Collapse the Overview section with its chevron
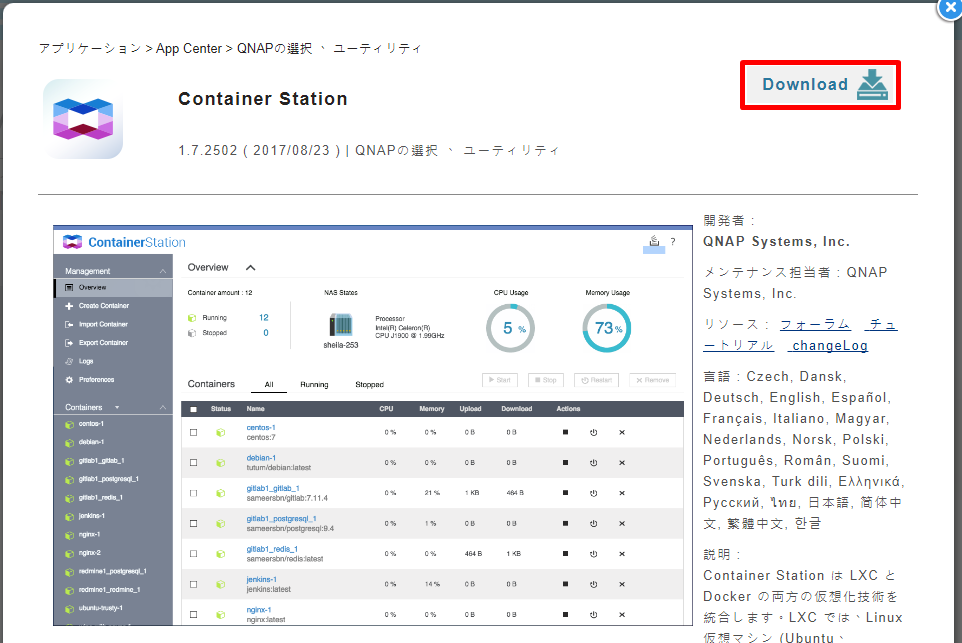 coord(250,268)
